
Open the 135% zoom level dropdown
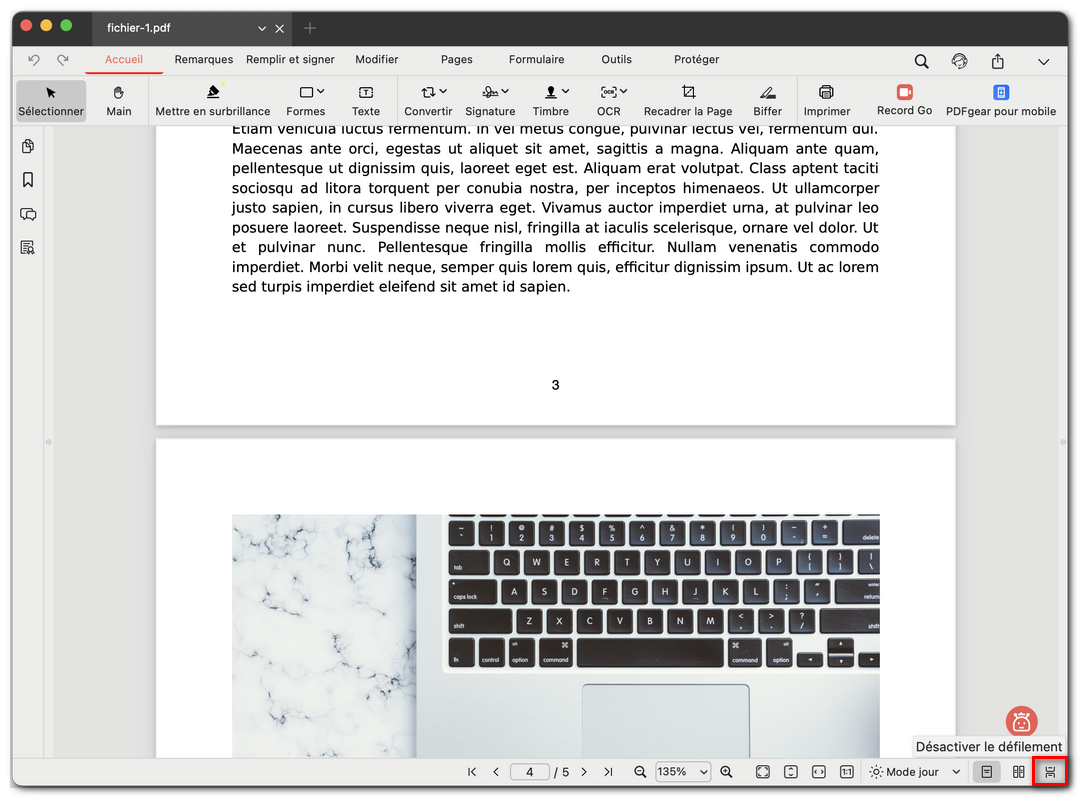[x=683, y=772]
